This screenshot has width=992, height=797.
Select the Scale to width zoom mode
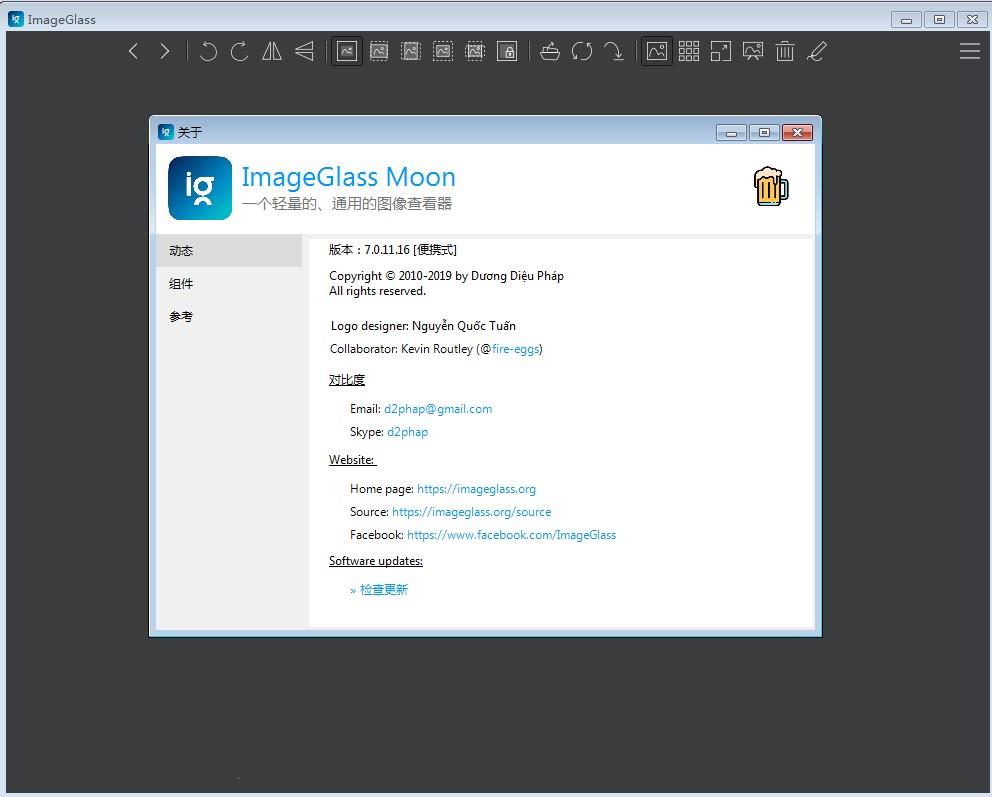click(x=411, y=51)
